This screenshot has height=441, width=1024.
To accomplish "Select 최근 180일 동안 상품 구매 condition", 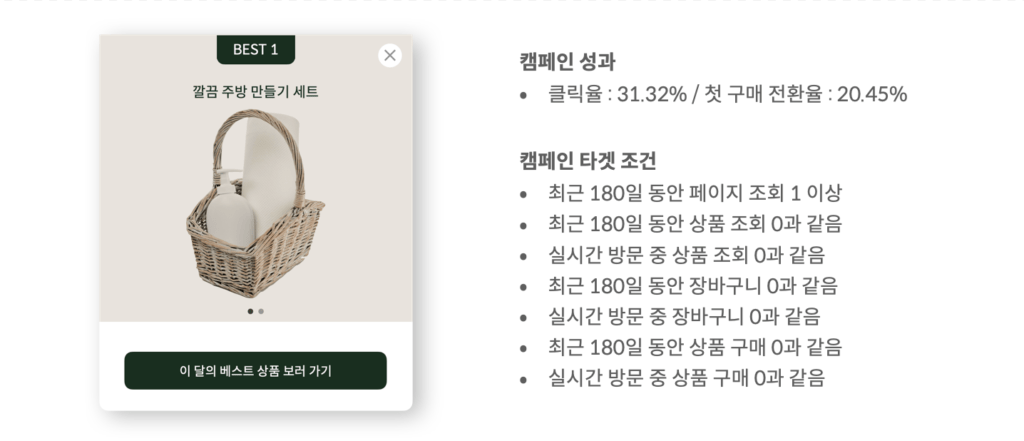I will coord(695,347).
